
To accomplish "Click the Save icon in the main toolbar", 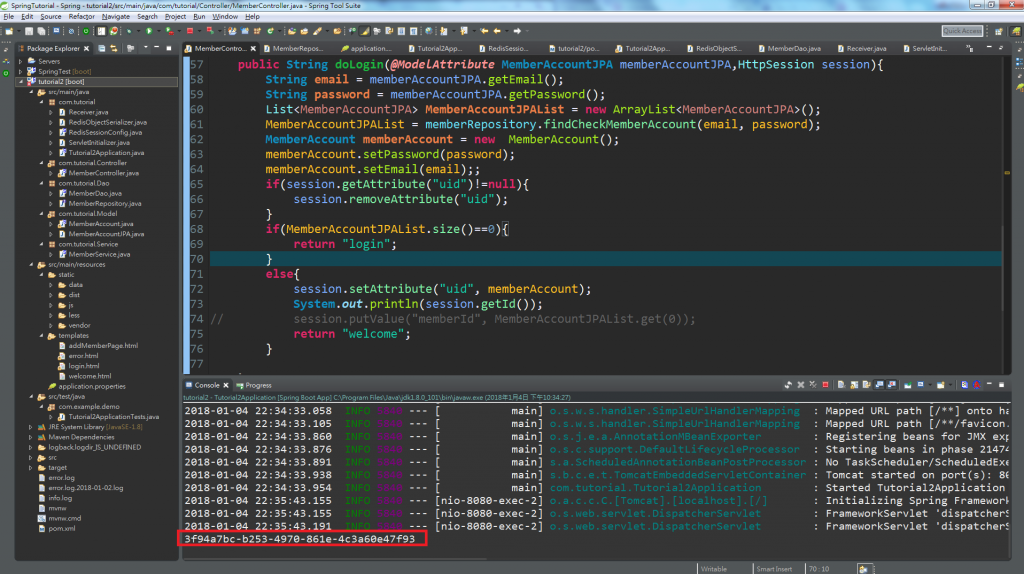I will [29, 31].
